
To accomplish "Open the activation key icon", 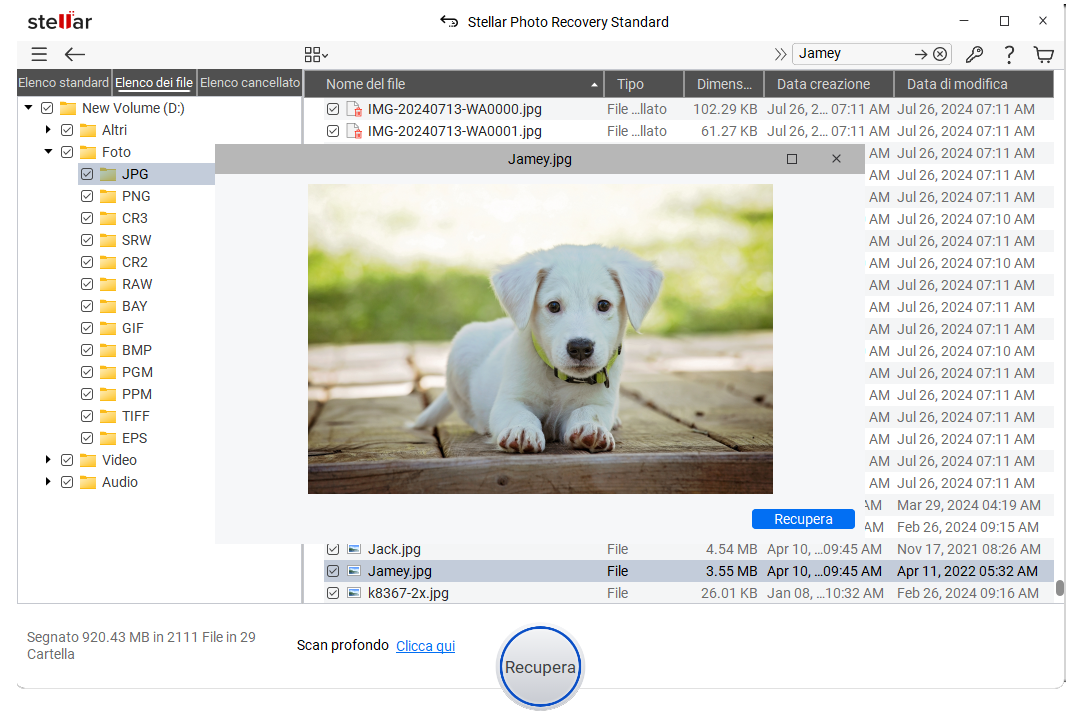I will [974, 54].
